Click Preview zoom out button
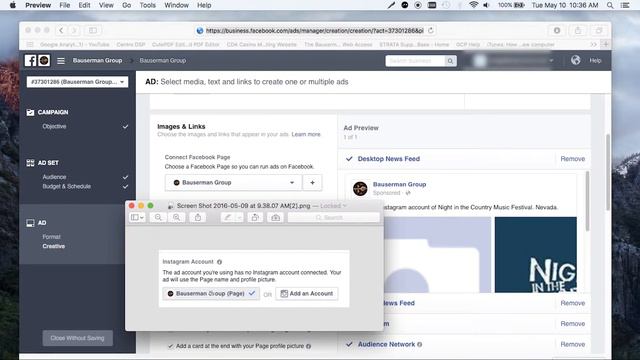640x360 pixels. tap(158, 218)
